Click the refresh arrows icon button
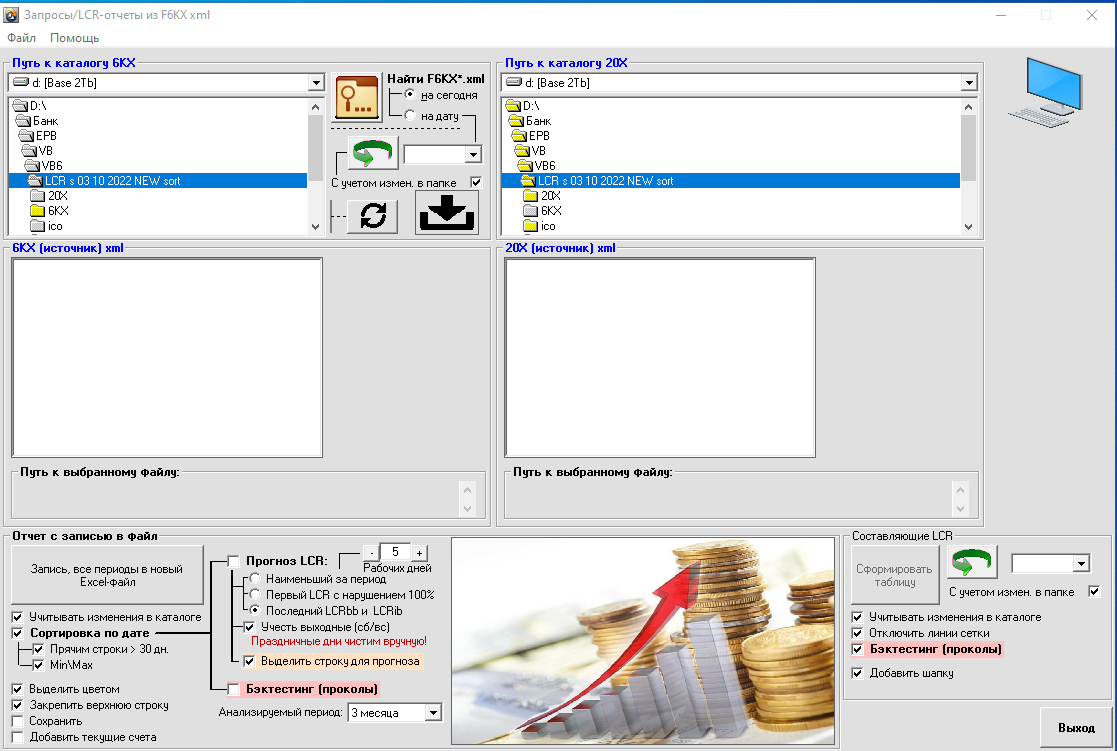Screen dimensions: 1117x751 point(373,216)
